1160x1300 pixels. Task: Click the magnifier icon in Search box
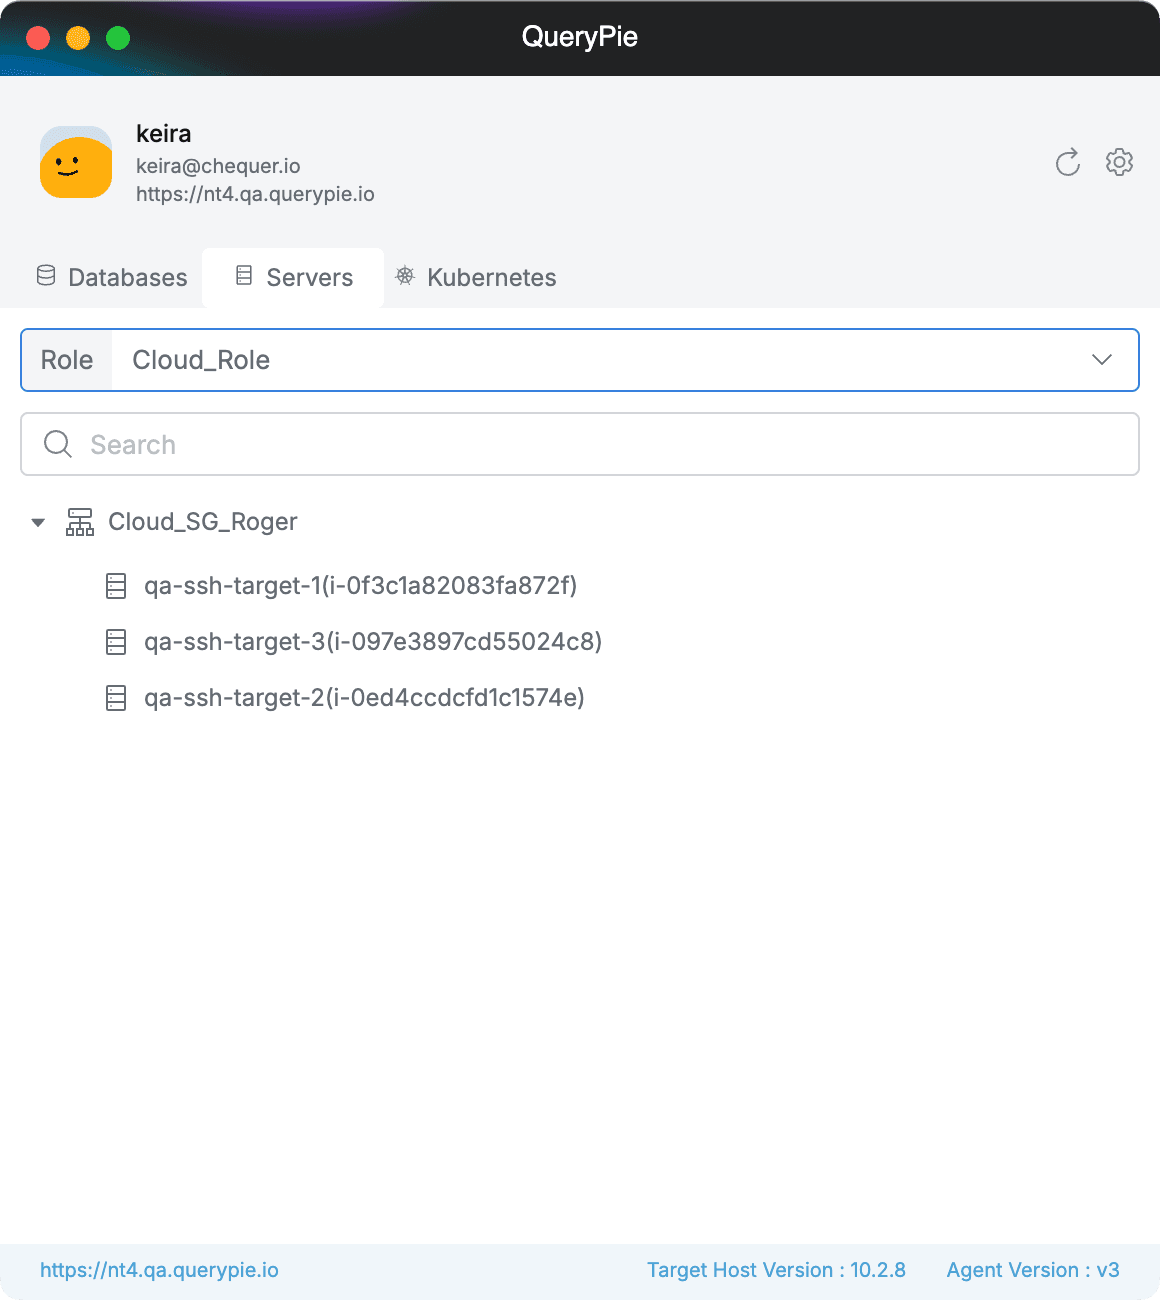tap(58, 445)
